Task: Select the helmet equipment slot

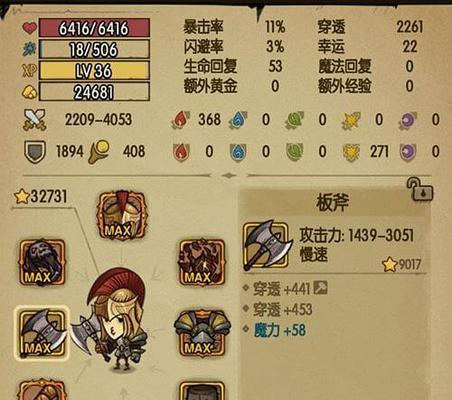Action: [122, 215]
